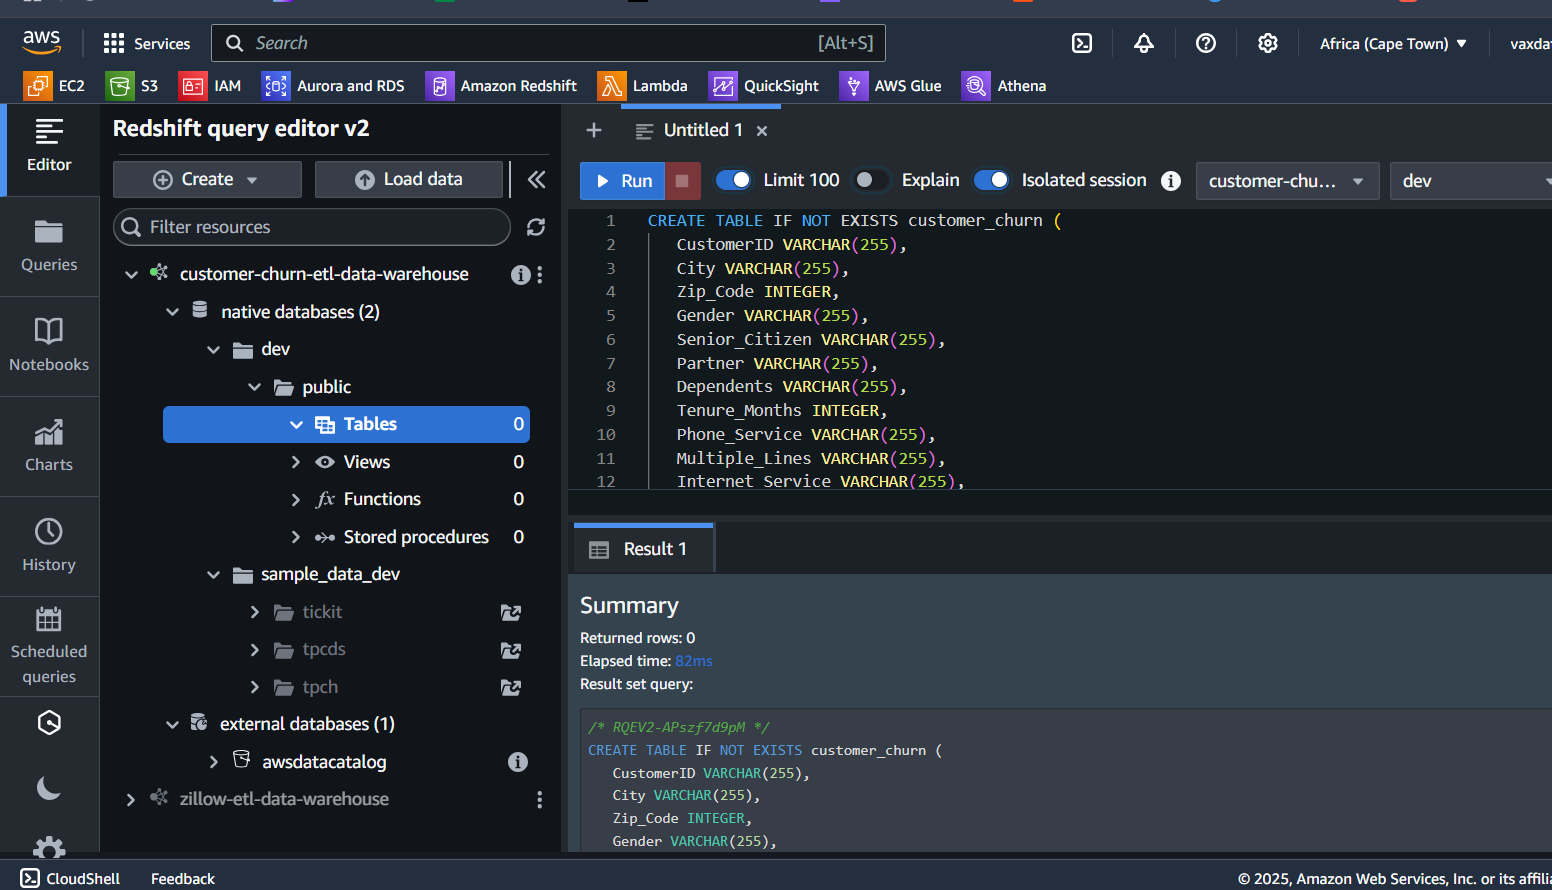1552x890 pixels.
Task: Open History in sidebar
Action: (x=49, y=546)
